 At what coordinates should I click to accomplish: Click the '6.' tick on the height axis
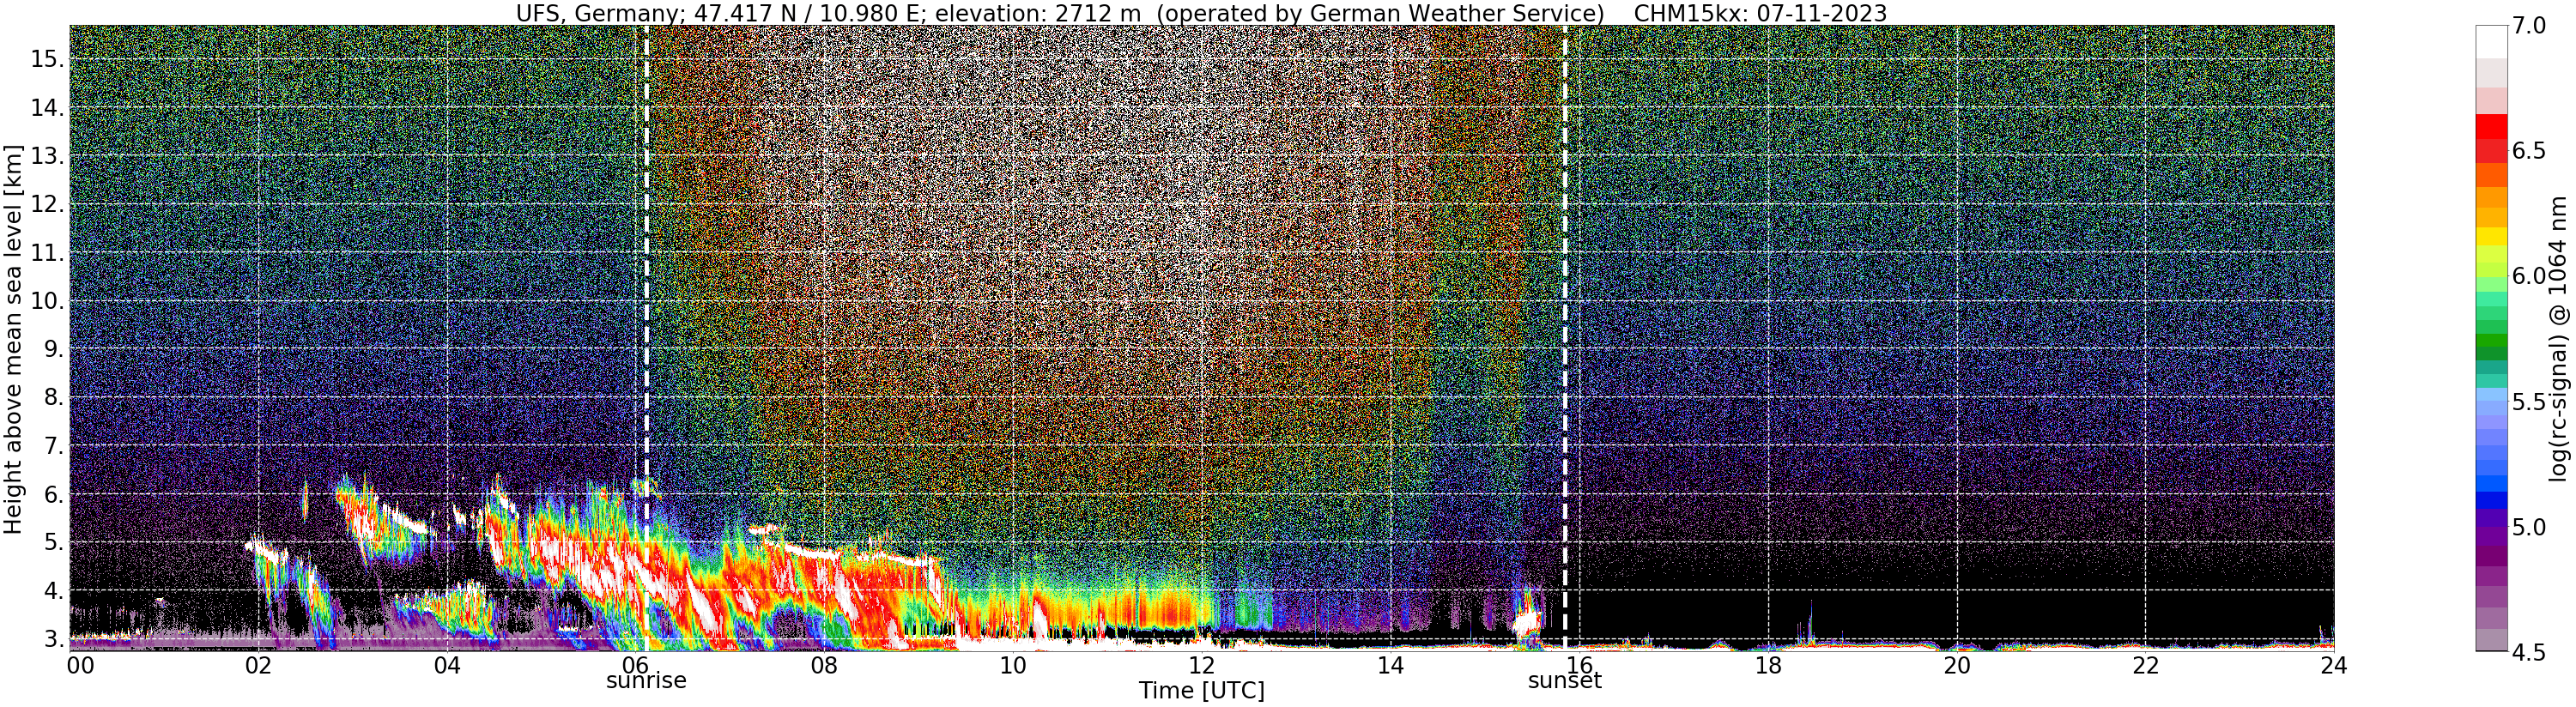54,494
